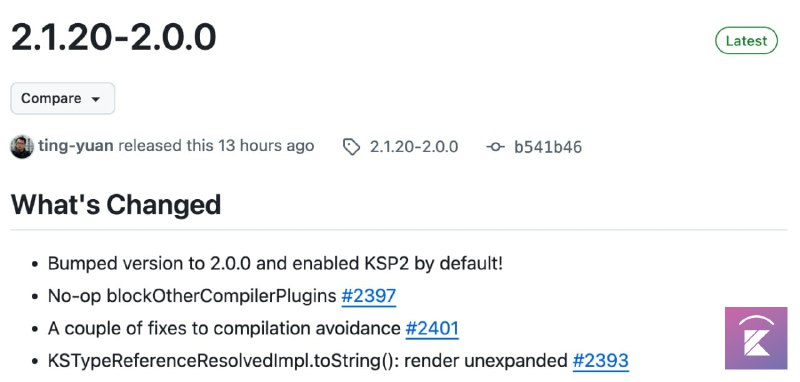Click the caret arrow beside Compare
This screenshot has height=382, width=800.
click(x=95, y=99)
